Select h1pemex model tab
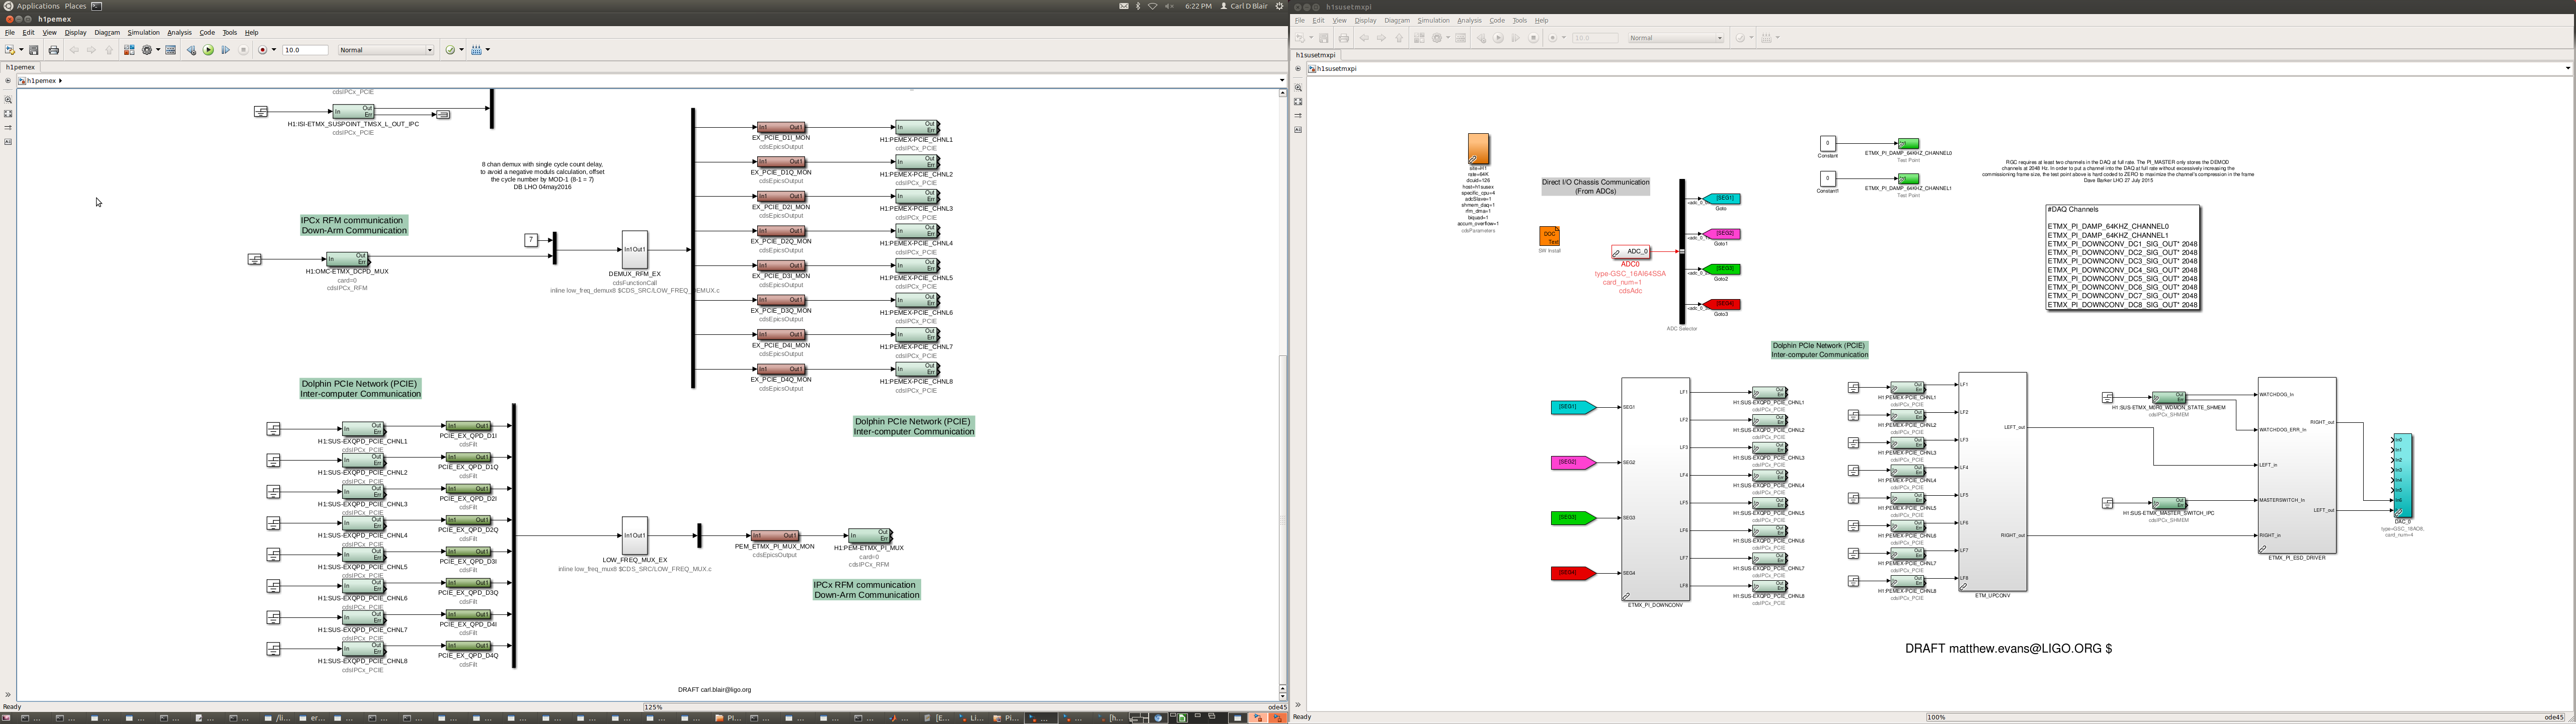 [21, 67]
